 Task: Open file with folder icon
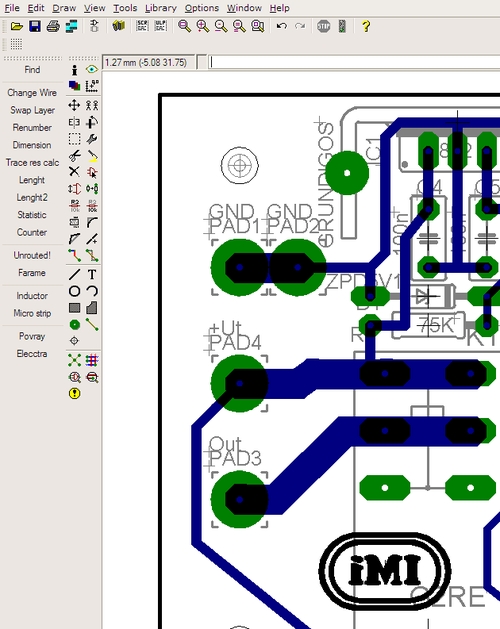coord(16,26)
